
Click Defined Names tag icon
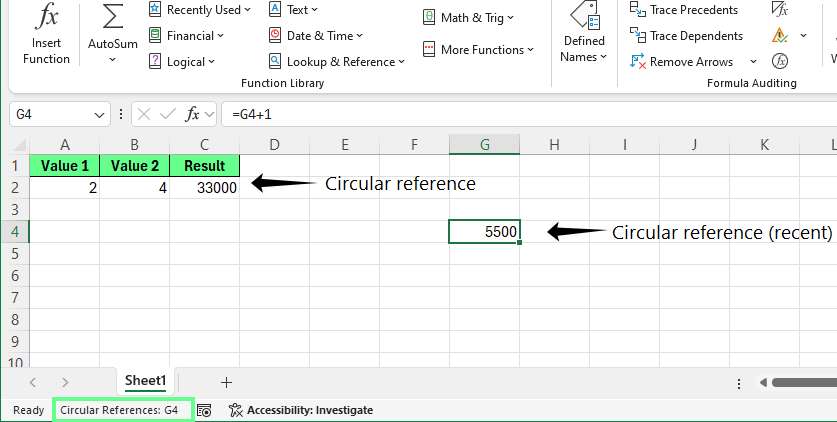pos(585,15)
